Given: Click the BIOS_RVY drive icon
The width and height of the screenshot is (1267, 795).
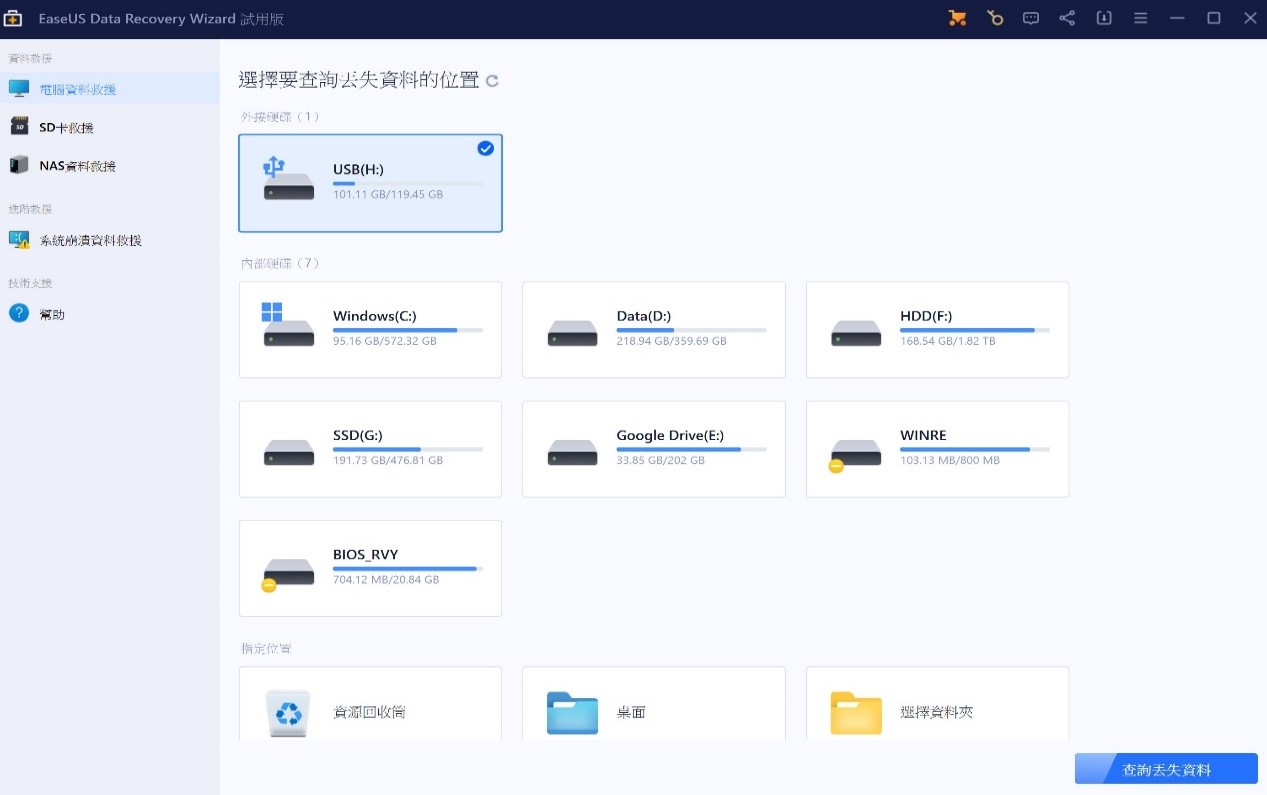Looking at the screenshot, I should tap(287, 574).
